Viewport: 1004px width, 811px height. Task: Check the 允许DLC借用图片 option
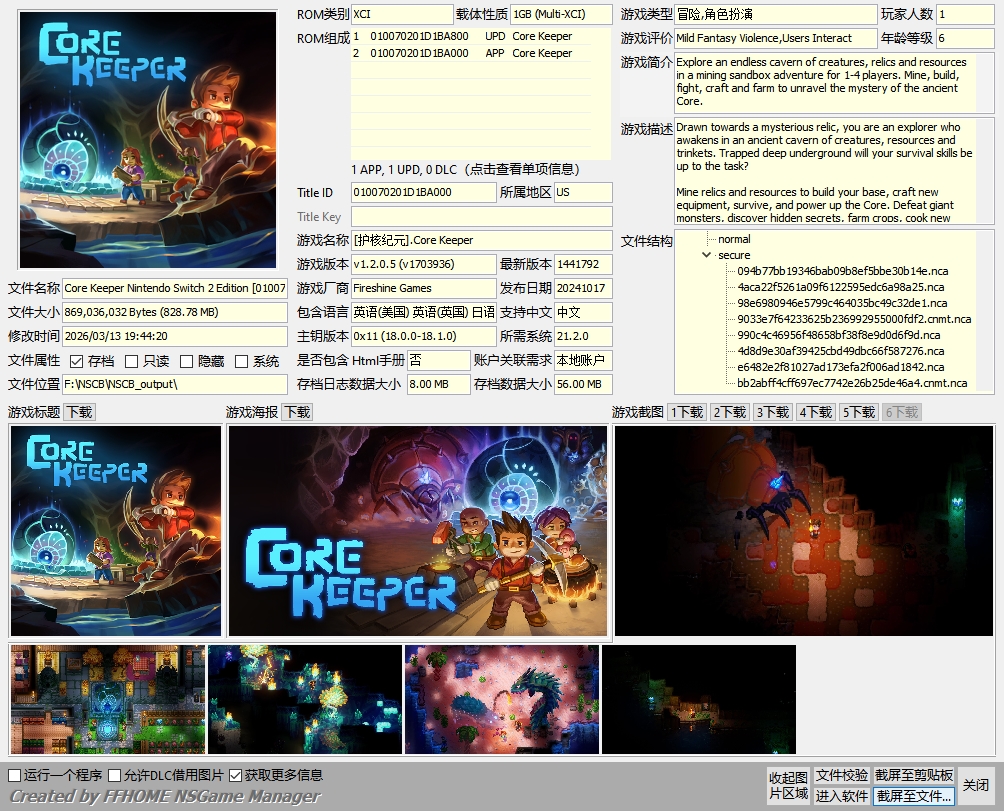[115, 775]
